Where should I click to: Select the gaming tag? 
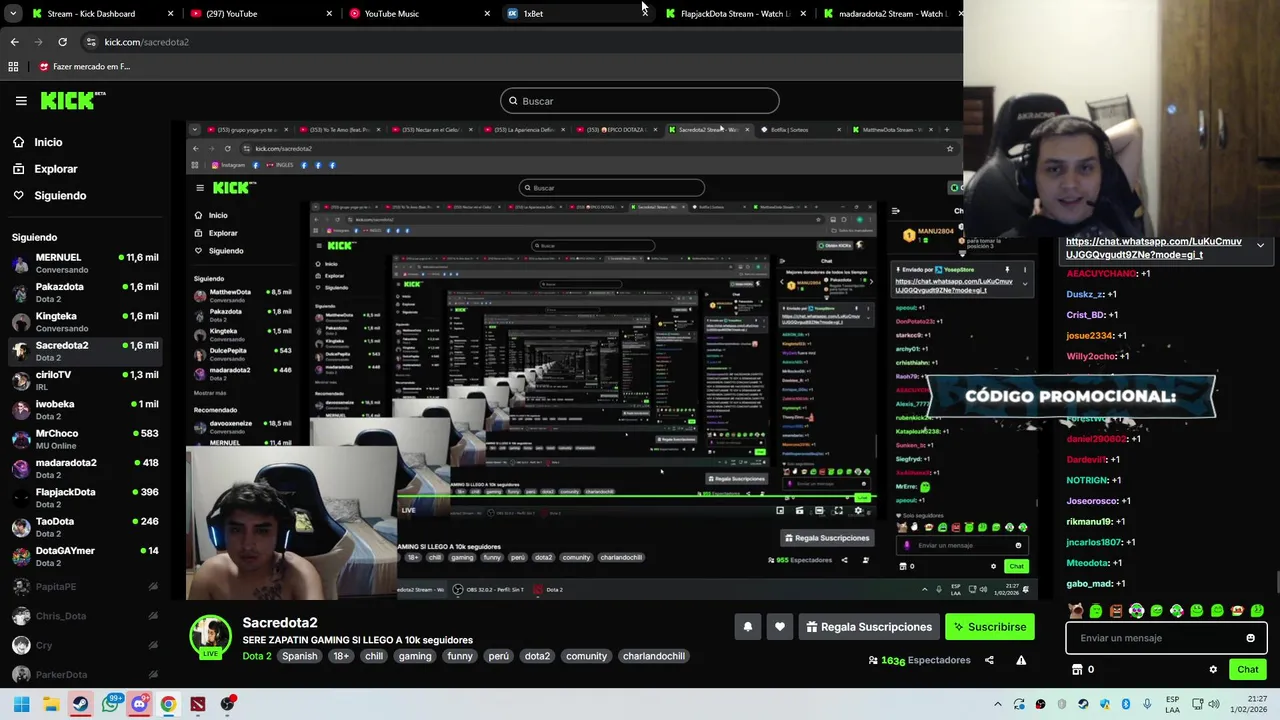pos(415,656)
